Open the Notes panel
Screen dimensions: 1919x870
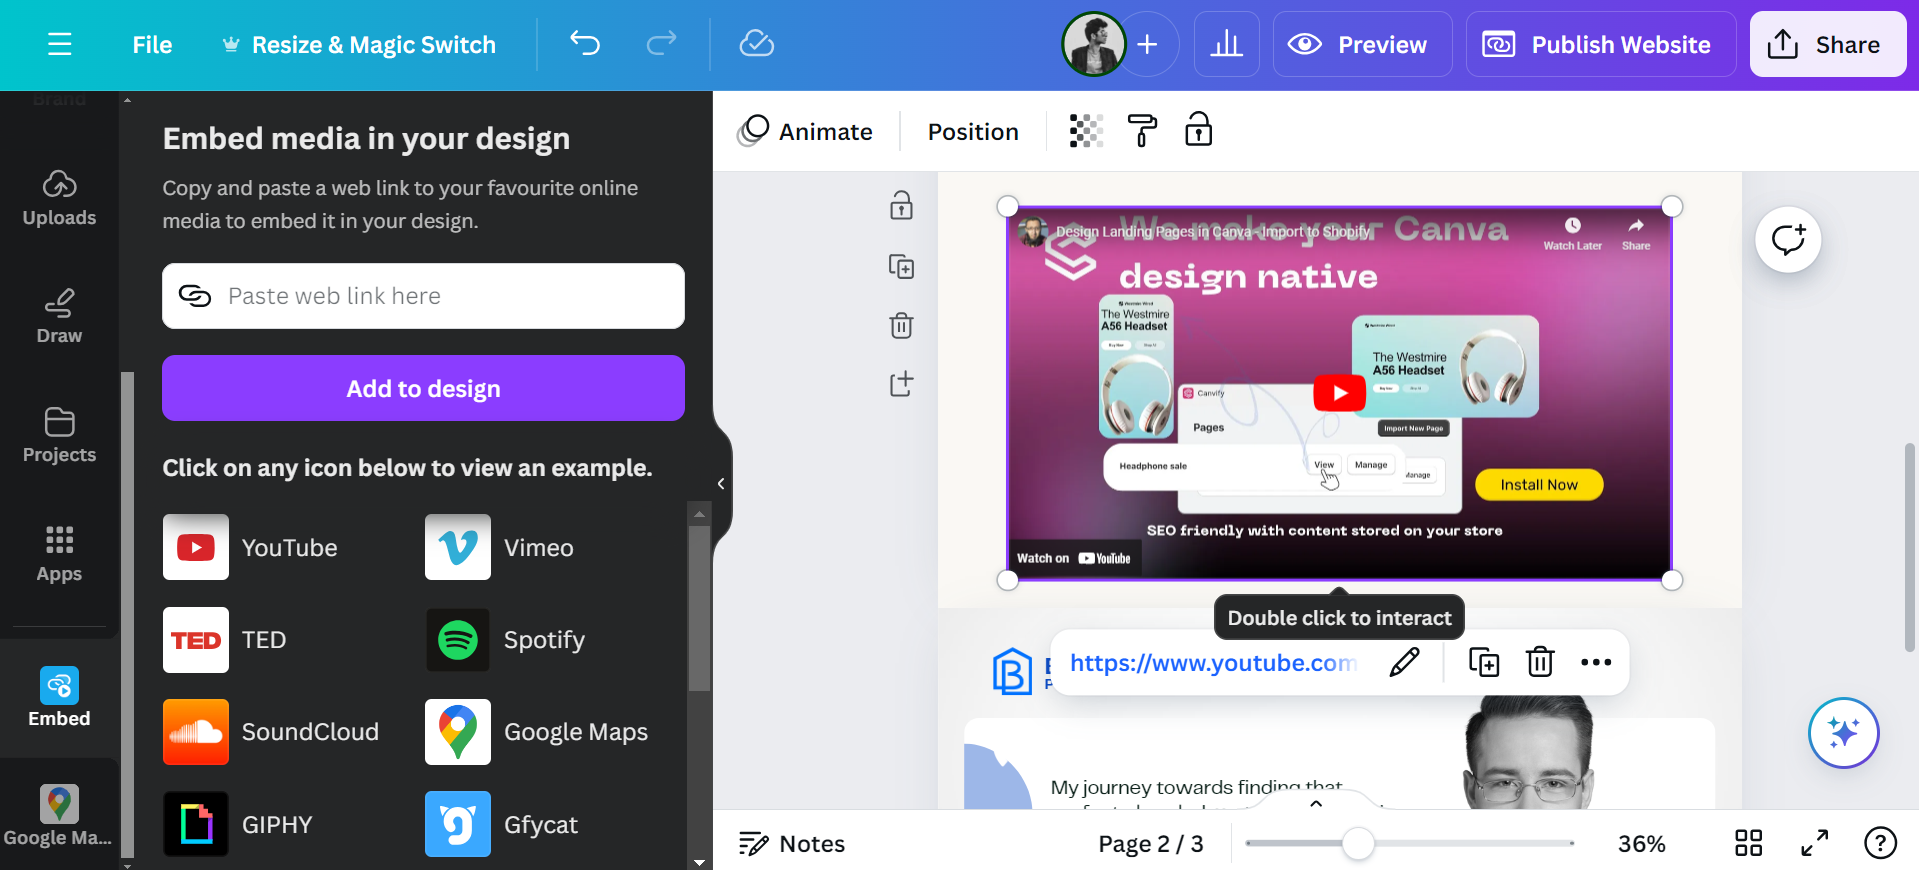(792, 844)
